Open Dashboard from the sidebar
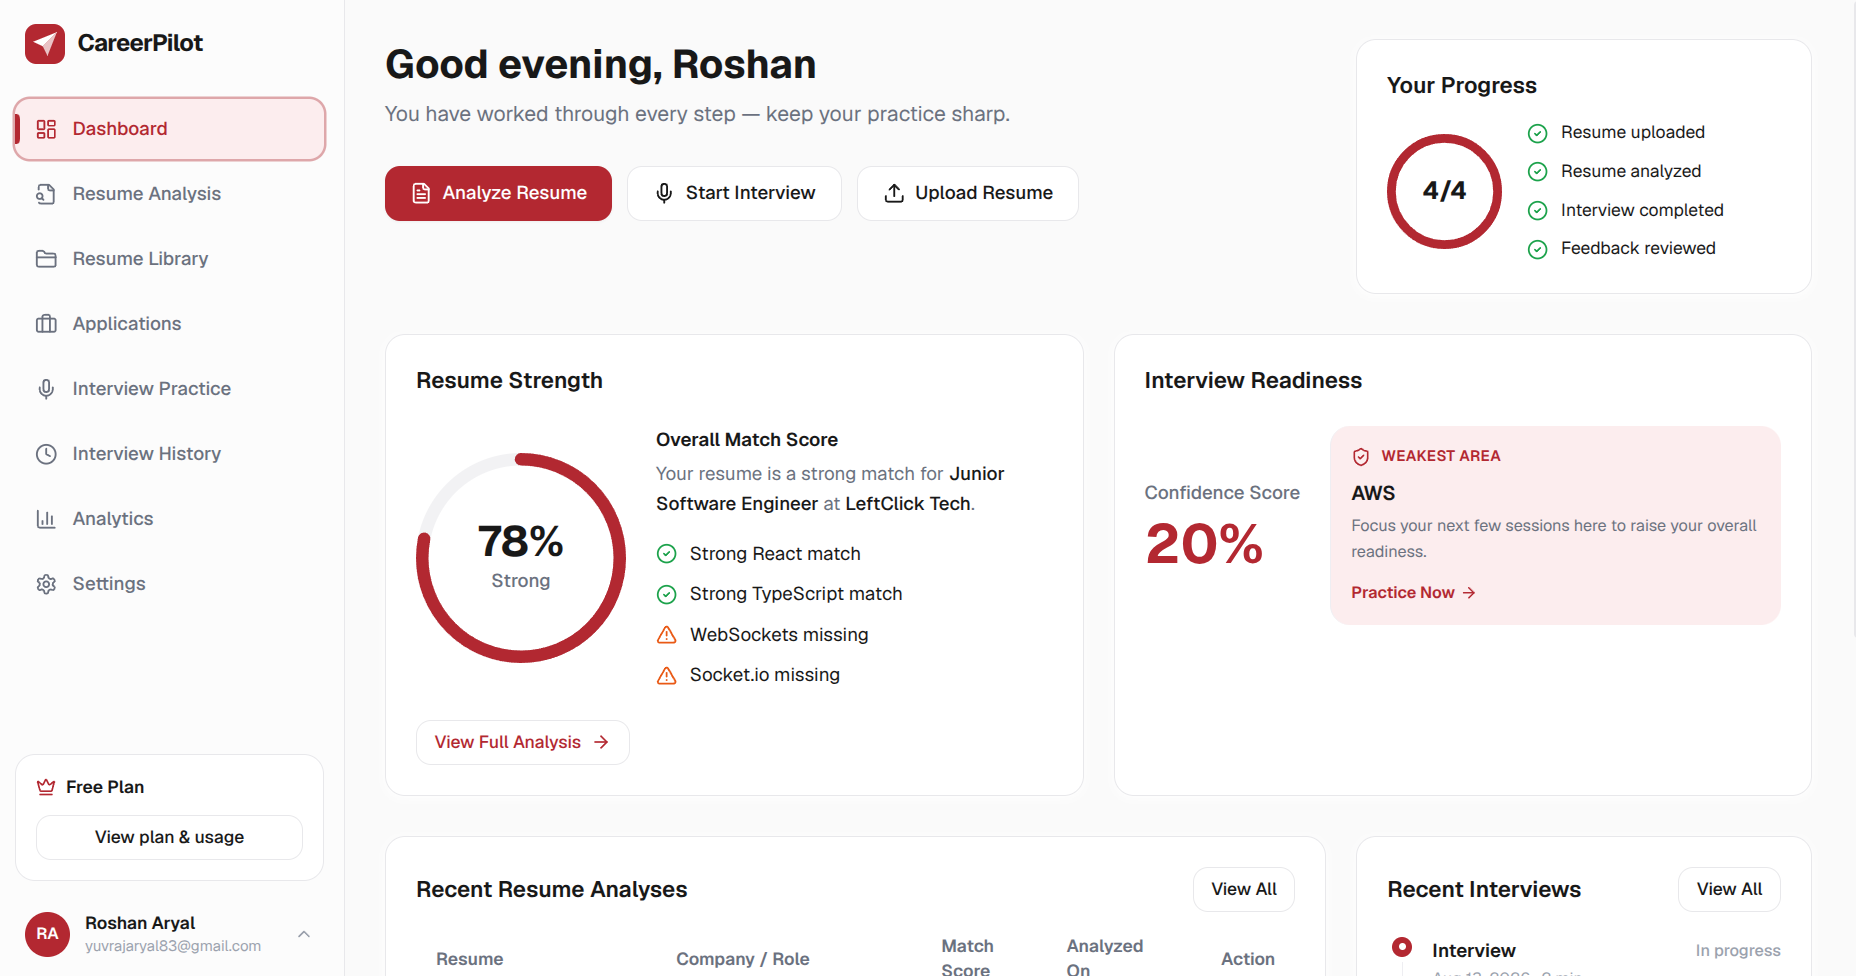 [169, 129]
